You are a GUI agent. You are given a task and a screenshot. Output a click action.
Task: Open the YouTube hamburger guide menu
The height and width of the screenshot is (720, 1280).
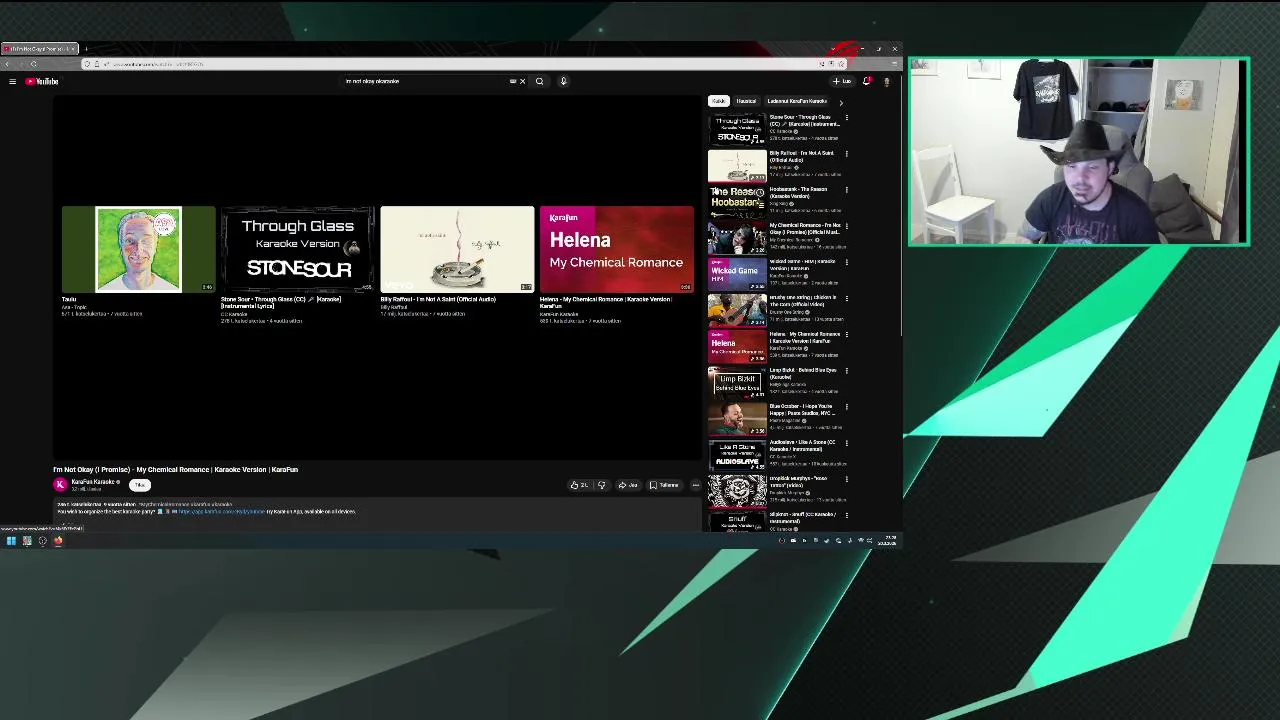click(12, 81)
